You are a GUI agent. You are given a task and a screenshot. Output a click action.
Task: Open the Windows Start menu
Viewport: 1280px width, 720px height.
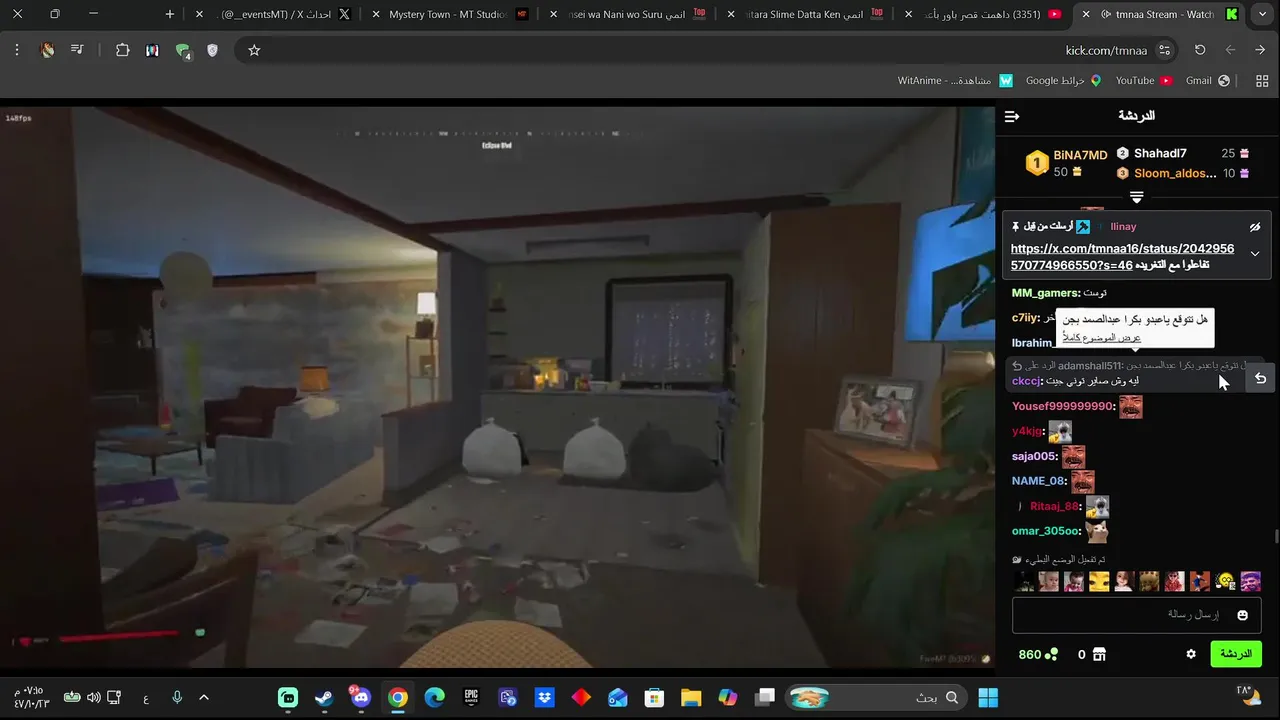coord(988,697)
